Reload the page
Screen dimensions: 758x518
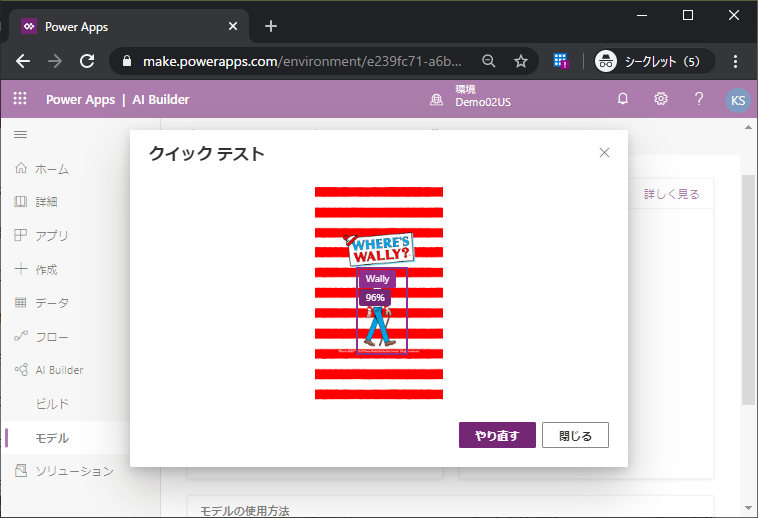tap(87, 61)
